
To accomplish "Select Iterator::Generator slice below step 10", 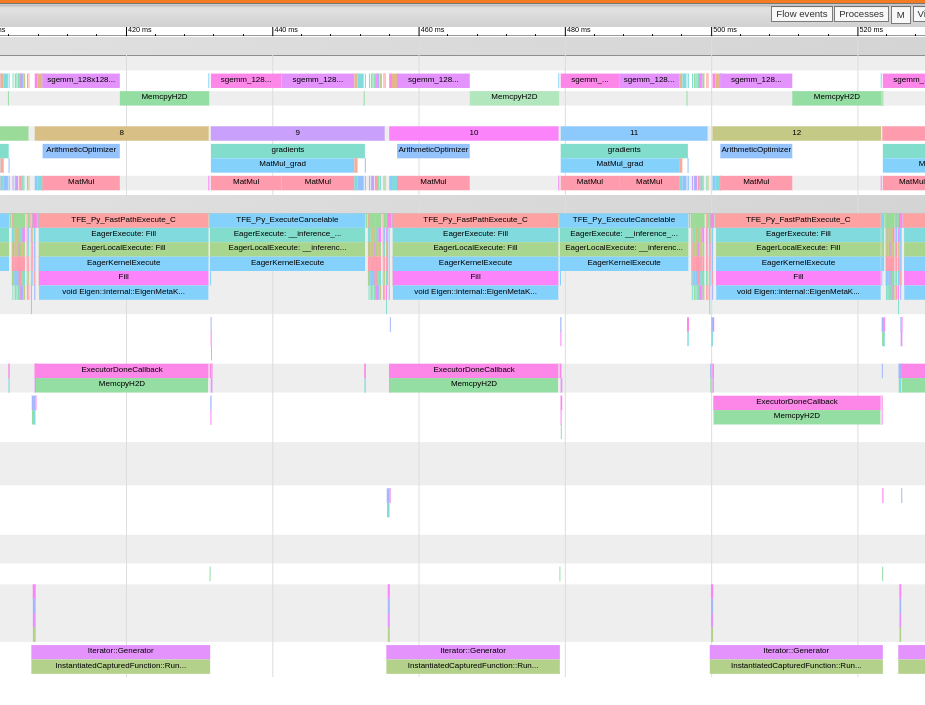I will (x=473, y=651).
